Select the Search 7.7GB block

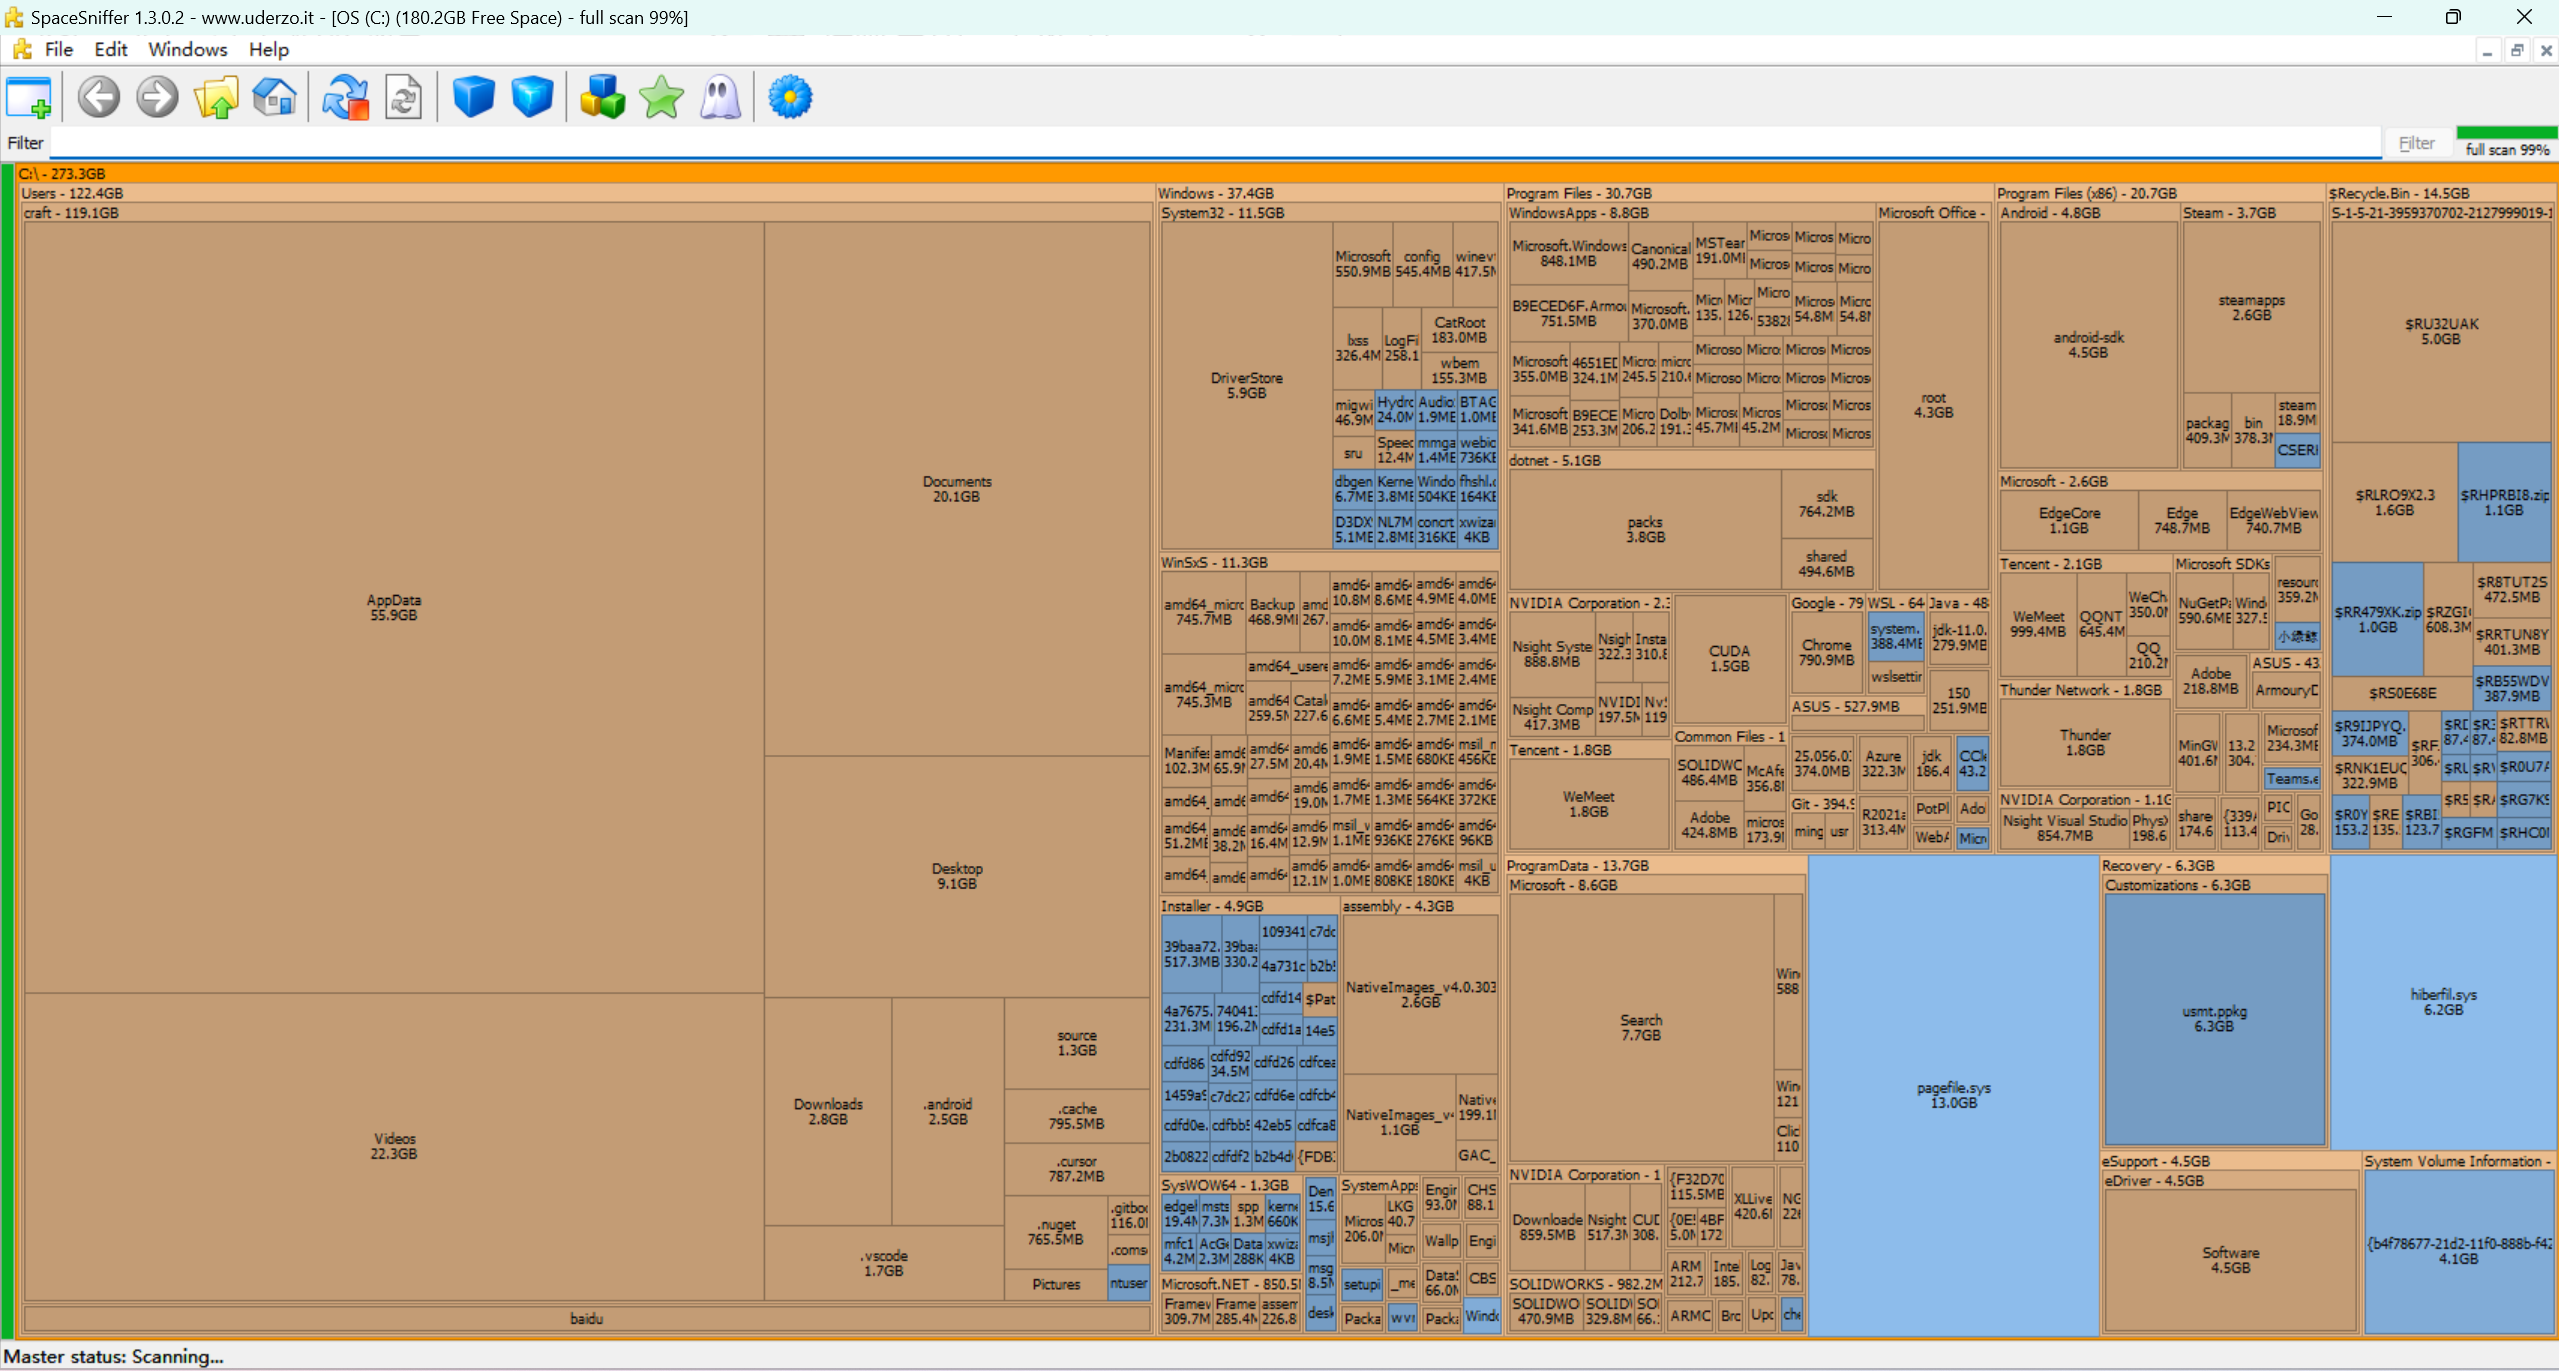pyautogui.click(x=1641, y=1027)
